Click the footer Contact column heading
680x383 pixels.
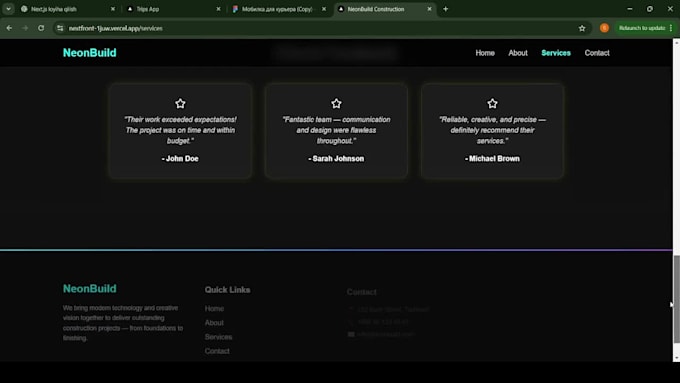pyautogui.click(x=362, y=292)
